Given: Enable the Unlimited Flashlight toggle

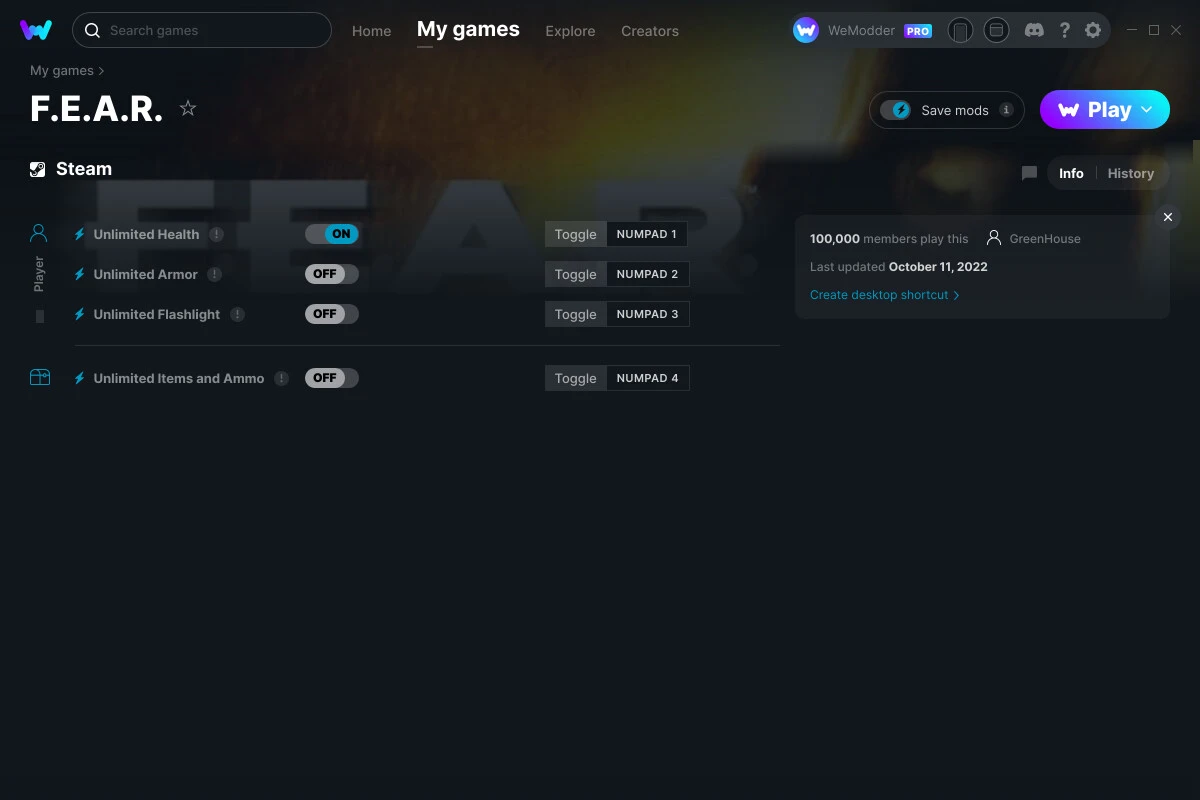Looking at the screenshot, I should pyautogui.click(x=332, y=314).
